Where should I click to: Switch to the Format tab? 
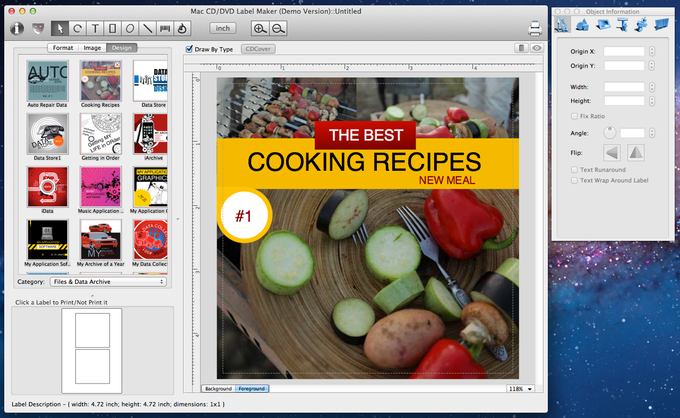click(x=63, y=48)
